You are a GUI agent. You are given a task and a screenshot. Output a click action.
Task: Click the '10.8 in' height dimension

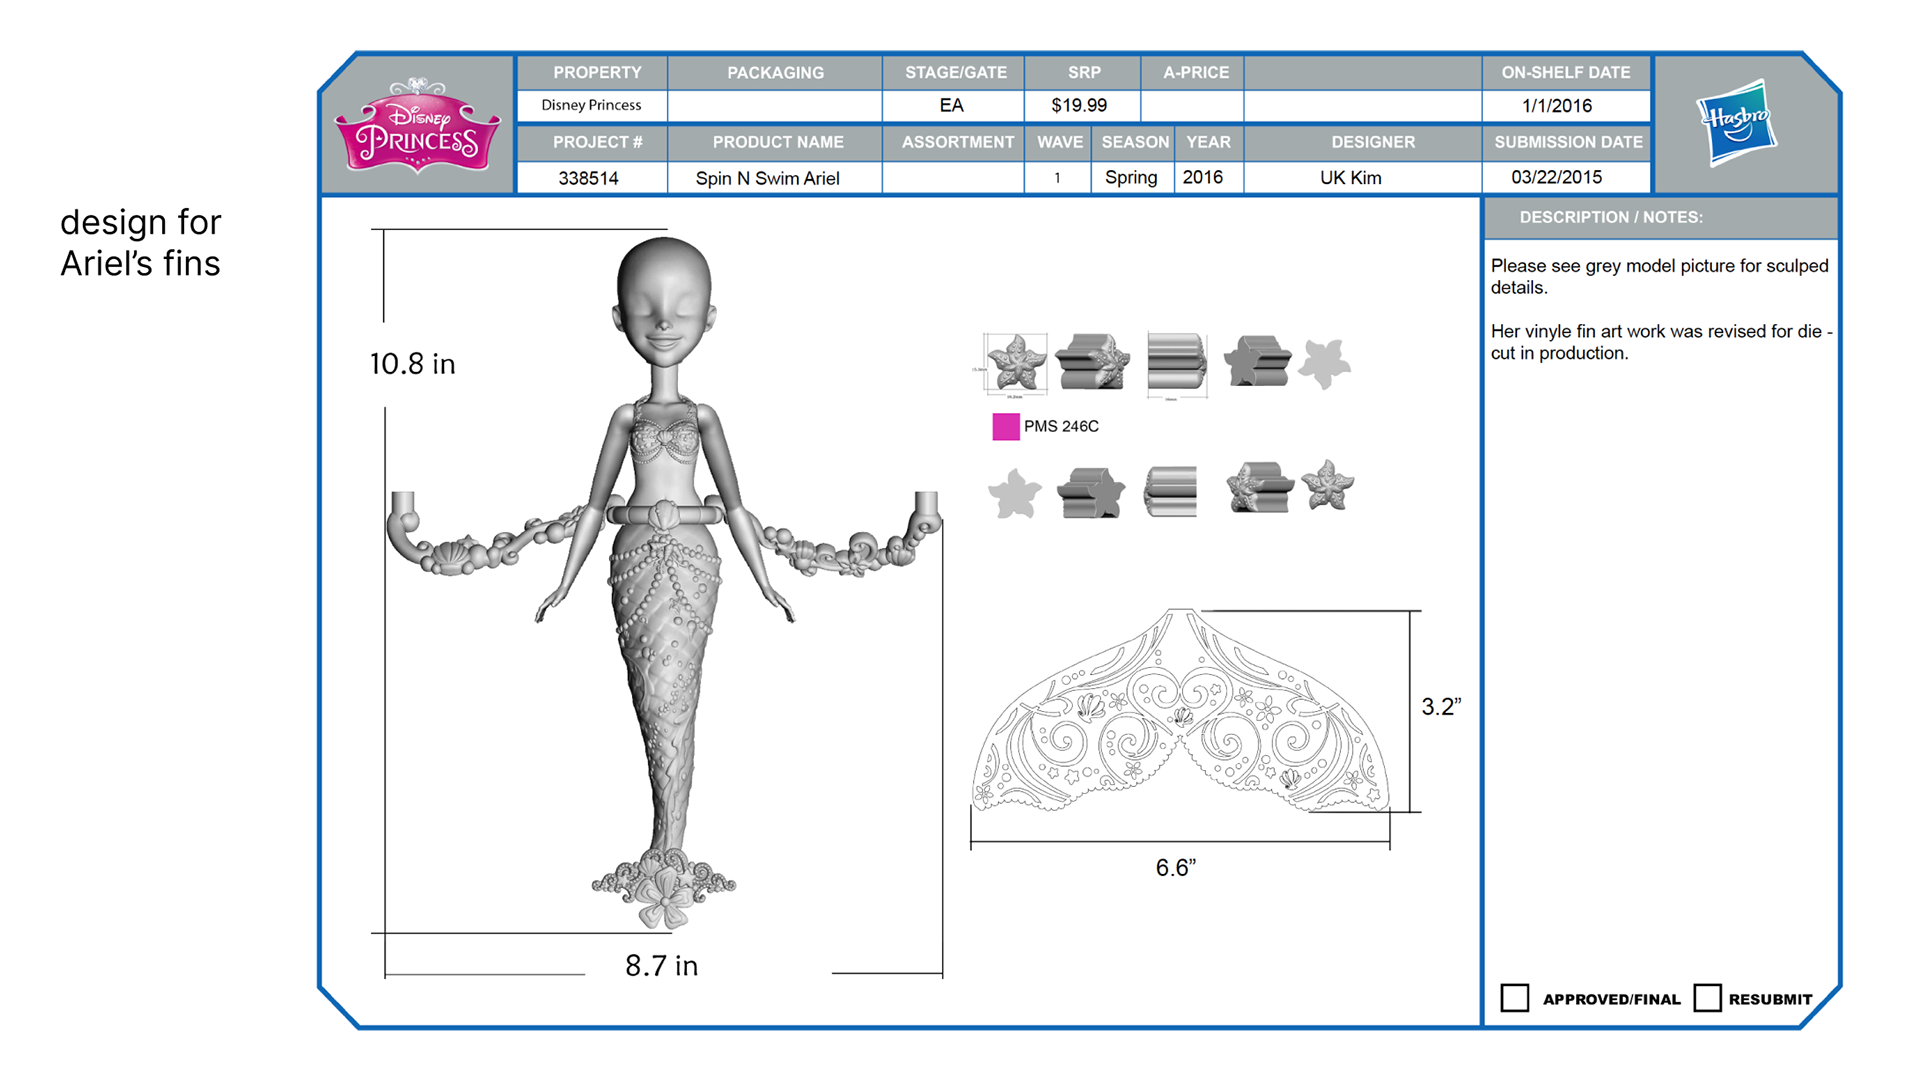412,364
